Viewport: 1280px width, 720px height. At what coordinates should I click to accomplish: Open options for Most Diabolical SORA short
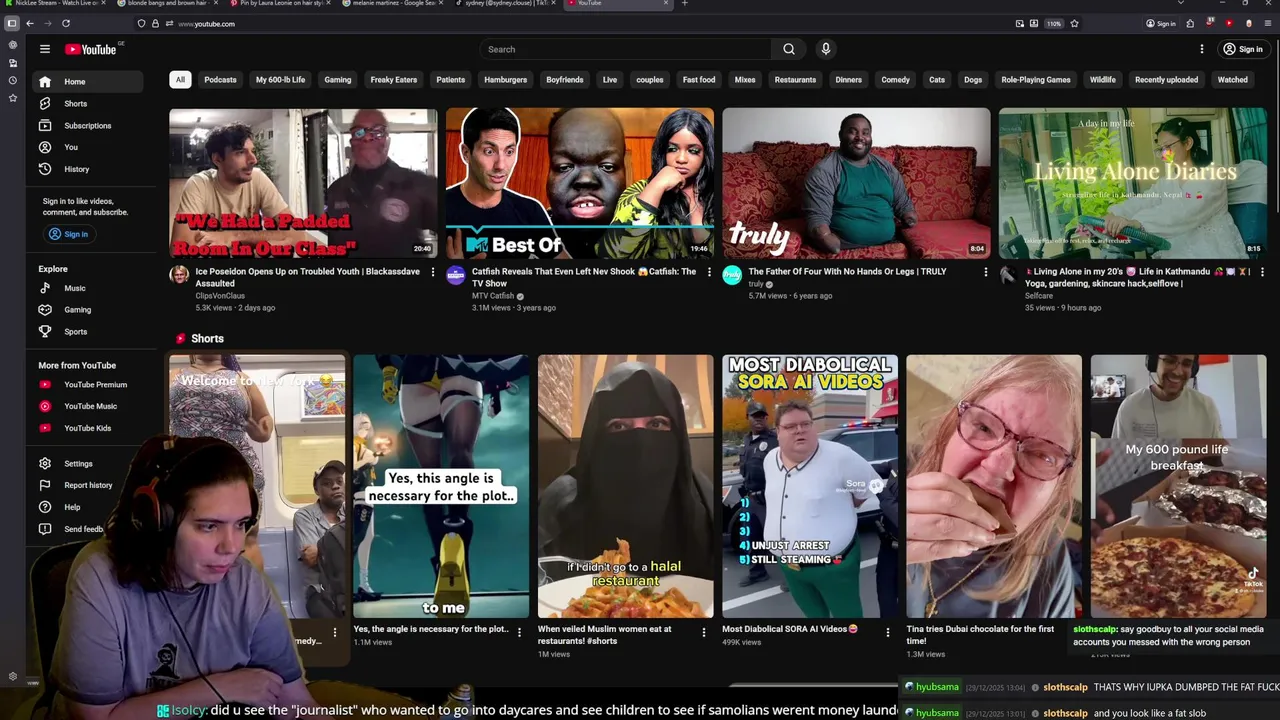(887, 632)
